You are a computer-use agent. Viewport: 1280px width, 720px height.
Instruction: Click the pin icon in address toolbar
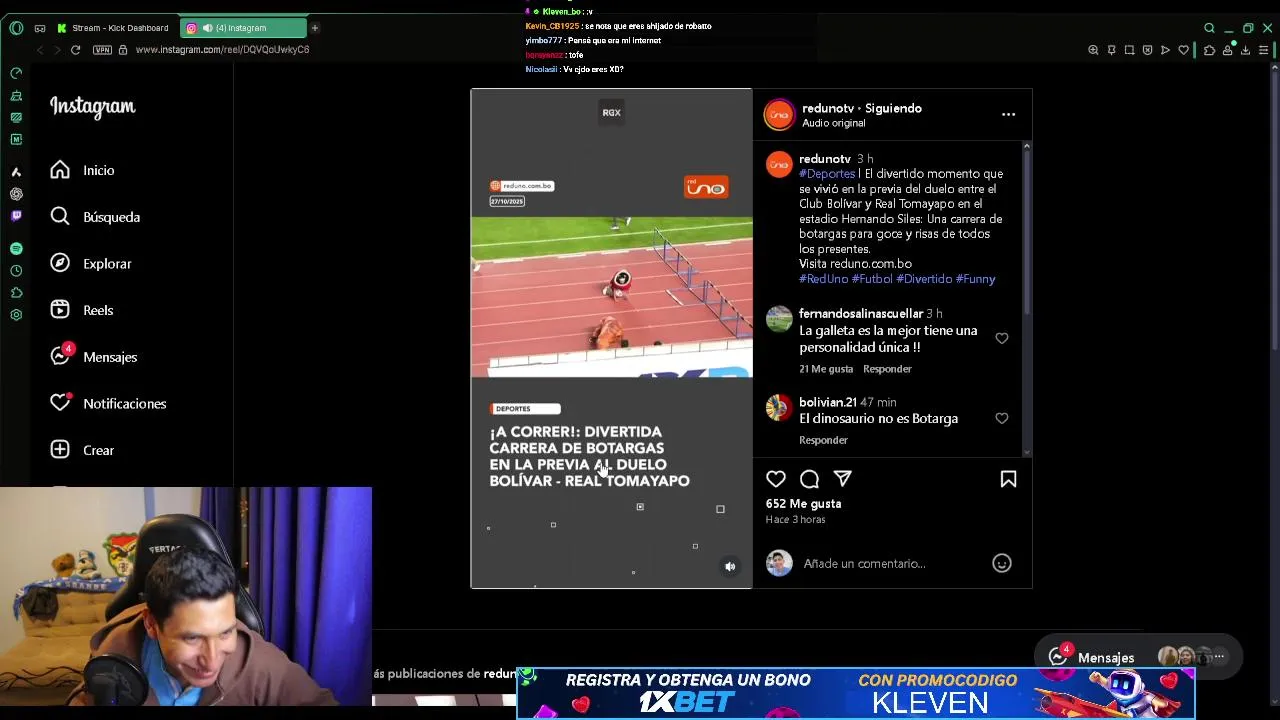point(1111,50)
